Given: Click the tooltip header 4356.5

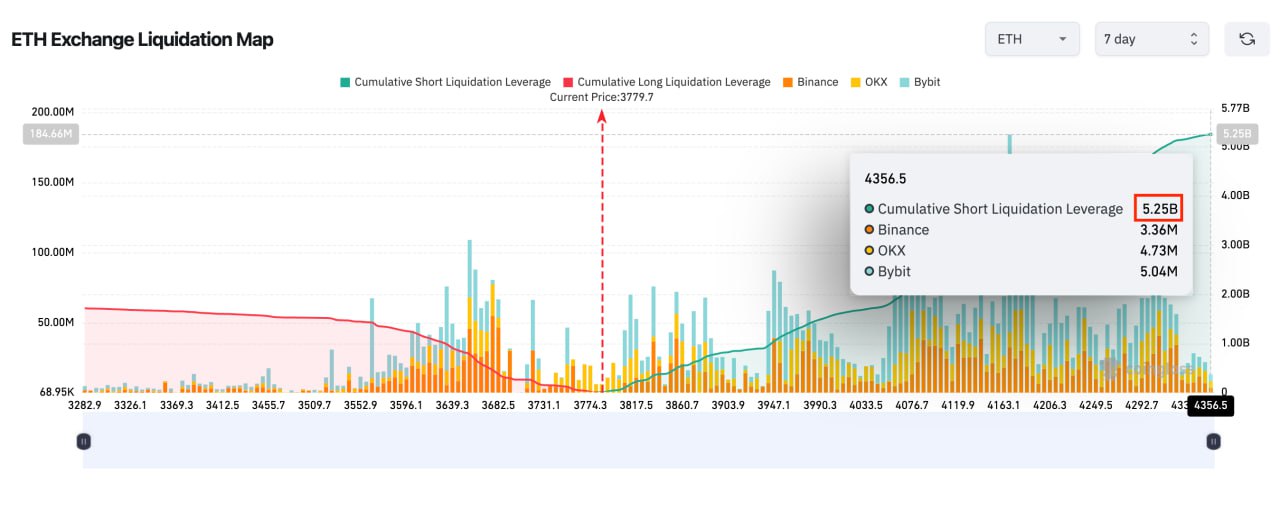Looking at the screenshot, I should (885, 178).
